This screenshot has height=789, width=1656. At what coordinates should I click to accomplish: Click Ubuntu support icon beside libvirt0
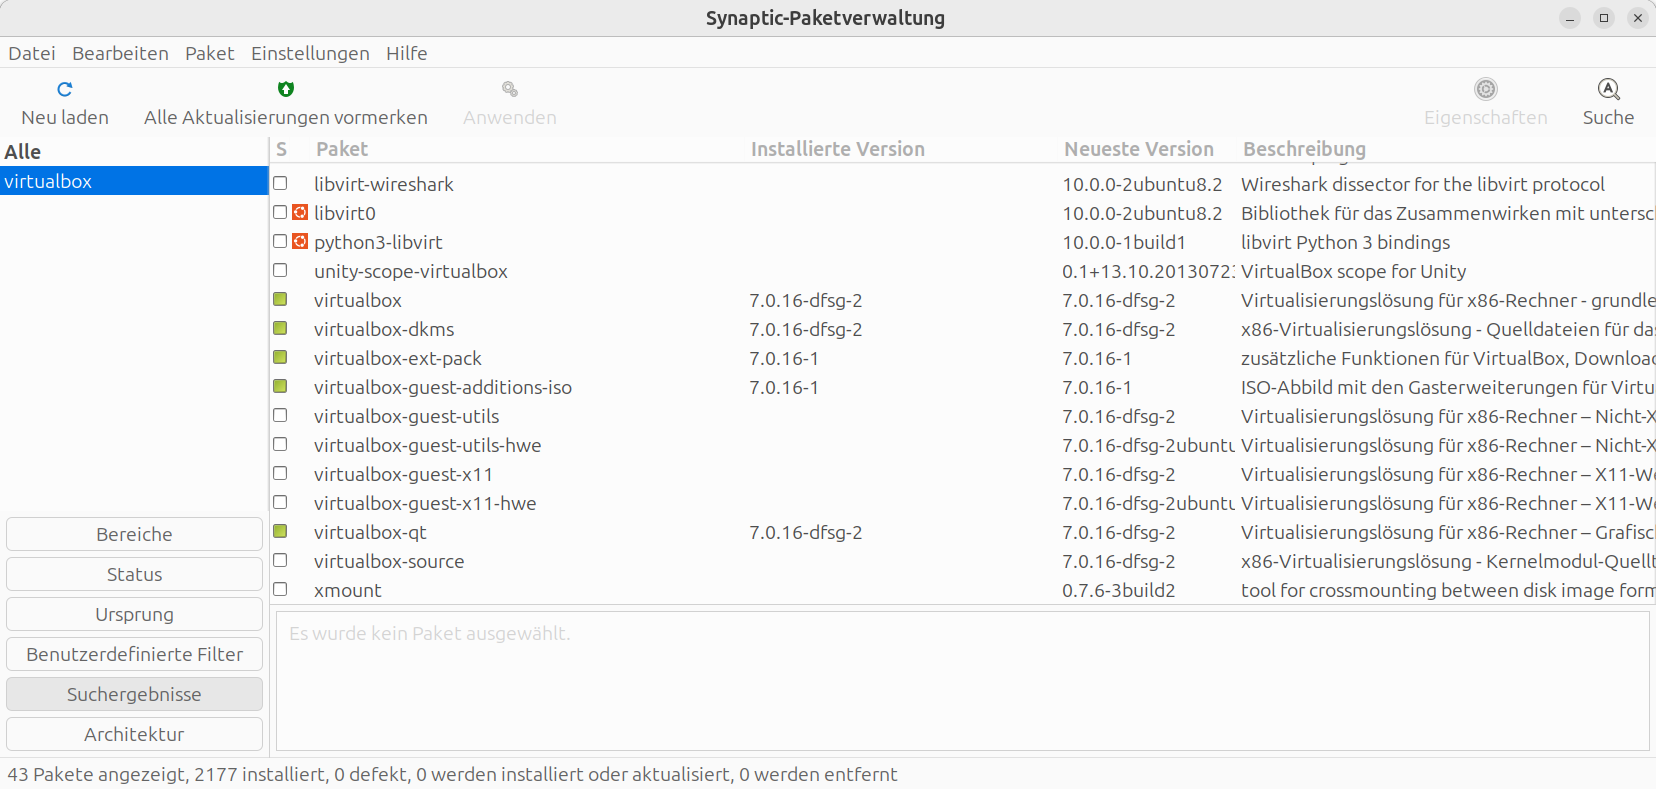(x=300, y=212)
